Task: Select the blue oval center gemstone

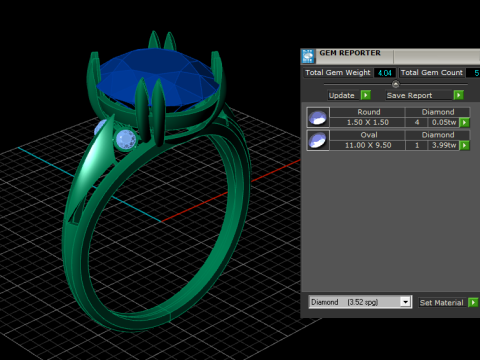Action: point(159,78)
